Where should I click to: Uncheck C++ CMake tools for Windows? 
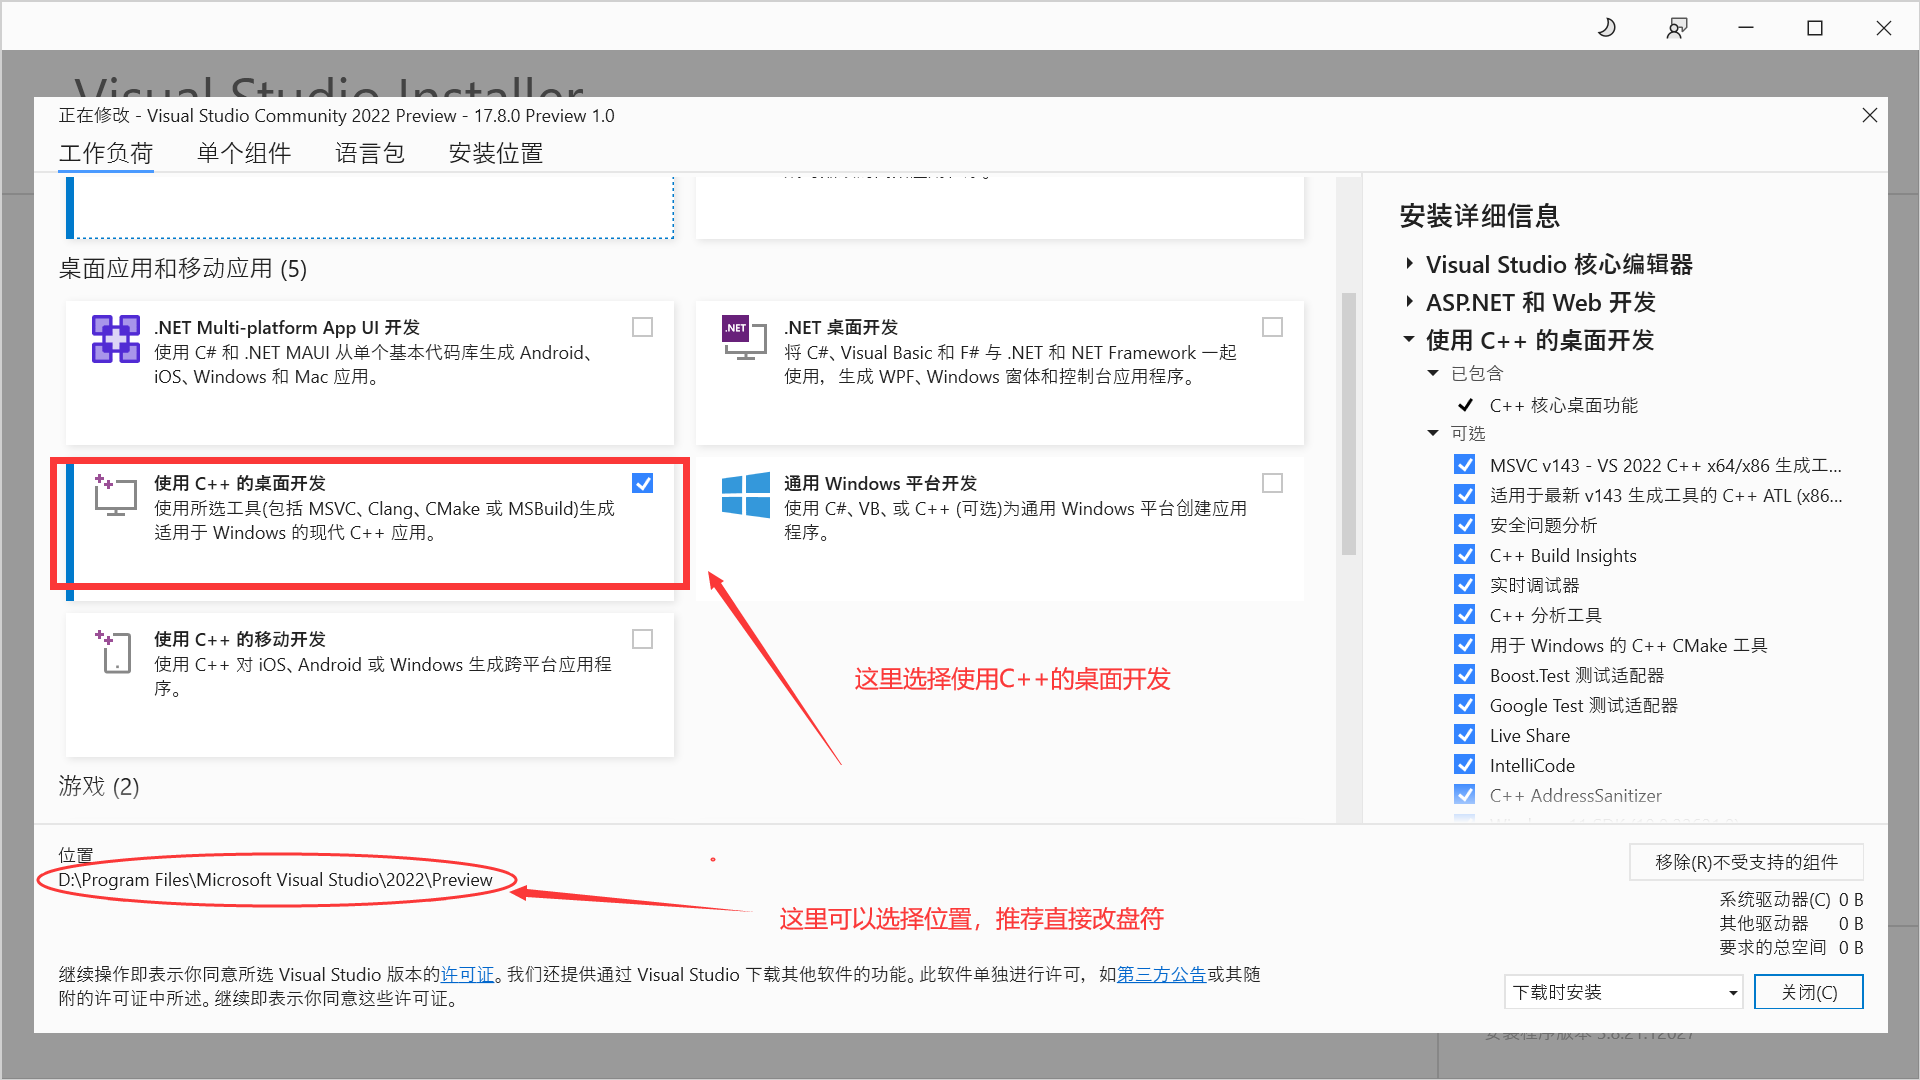[x=1465, y=645]
